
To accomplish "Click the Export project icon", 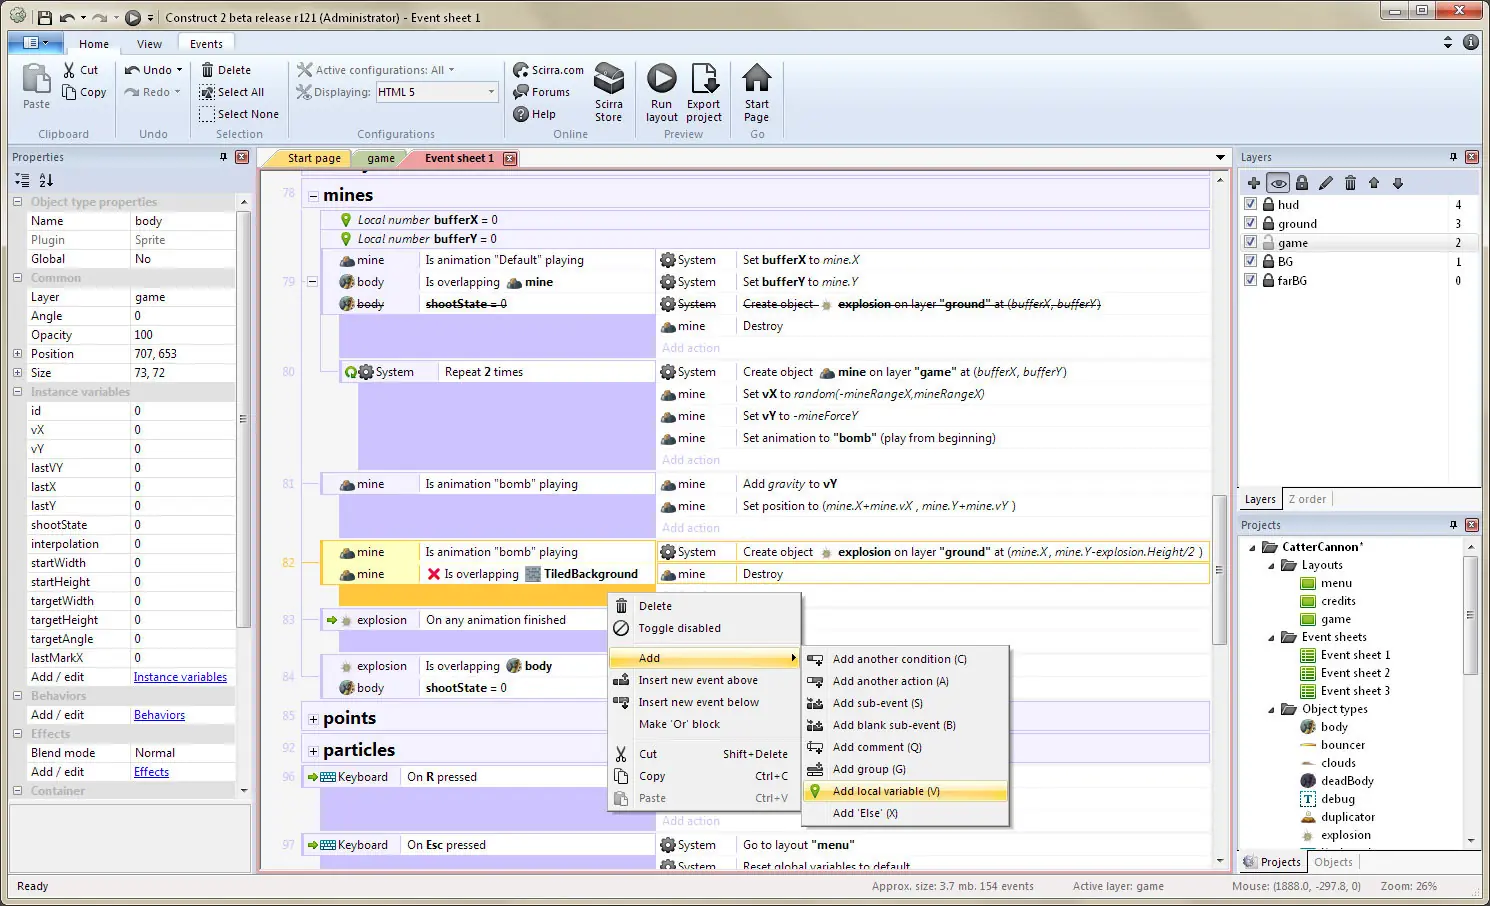I will pyautogui.click(x=704, y=78).
